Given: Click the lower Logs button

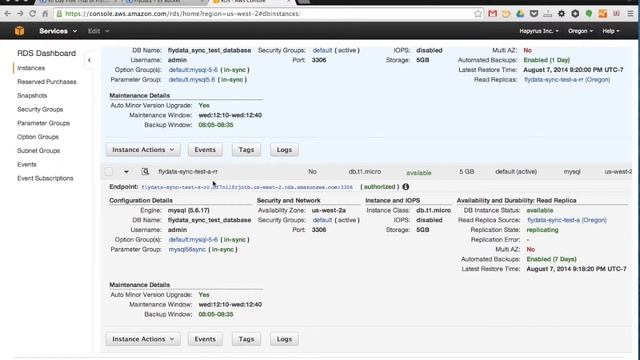Looking at the screenshot, I should coord(284,339).
